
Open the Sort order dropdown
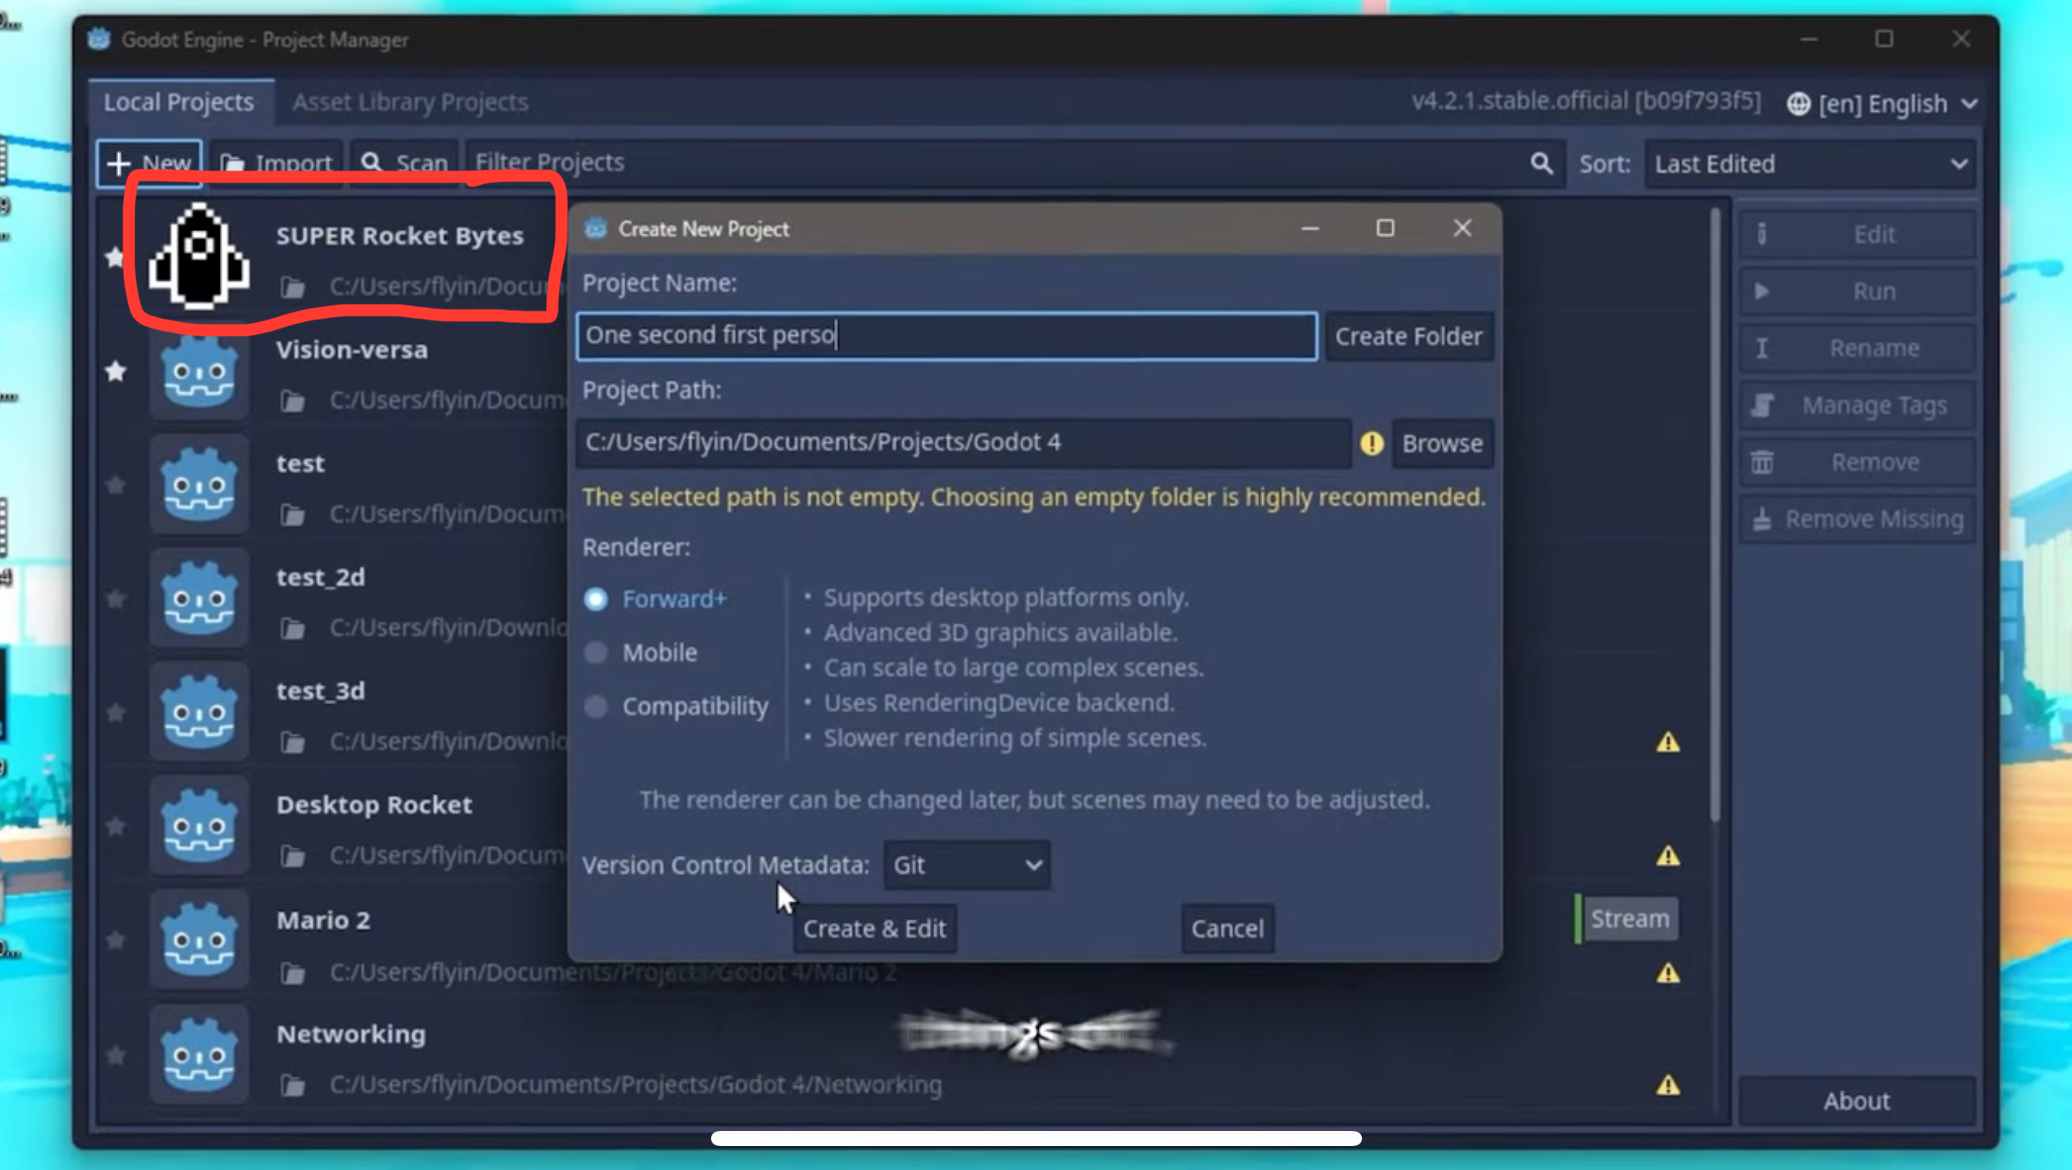(1810, 163)
